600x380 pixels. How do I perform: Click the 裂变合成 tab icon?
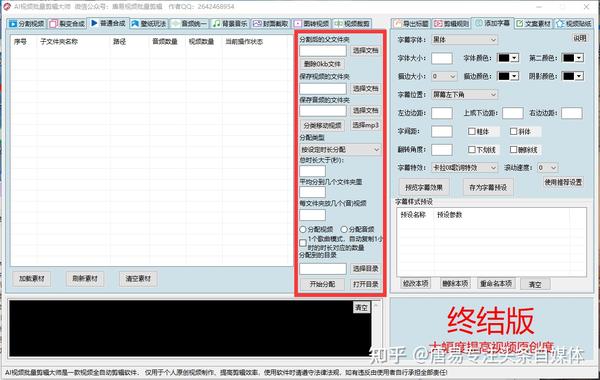point(54,24)
